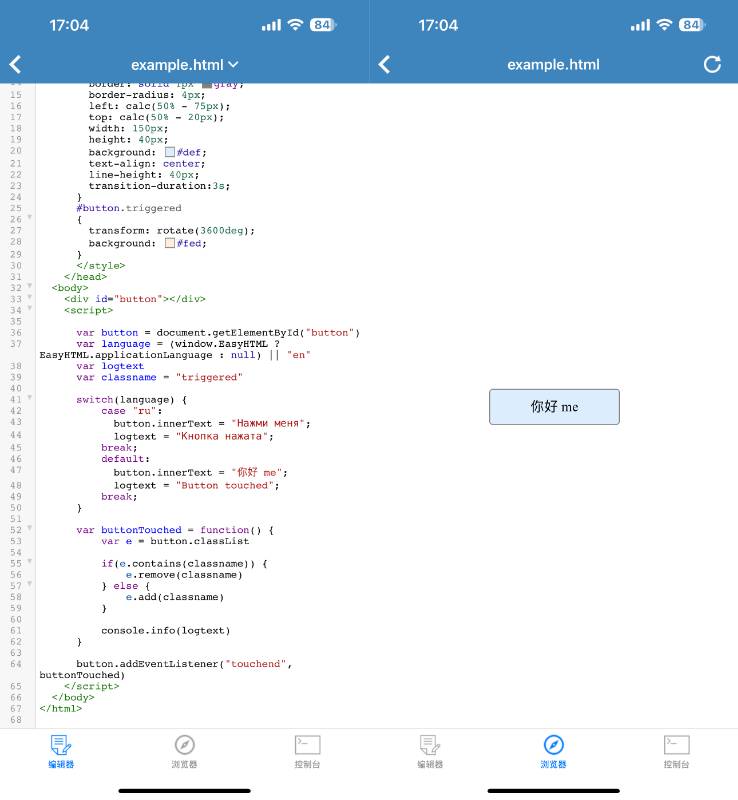Collapse the div fold at line 33
The height and width of the screenshot is (800, 738).
[x=30, y=297]
